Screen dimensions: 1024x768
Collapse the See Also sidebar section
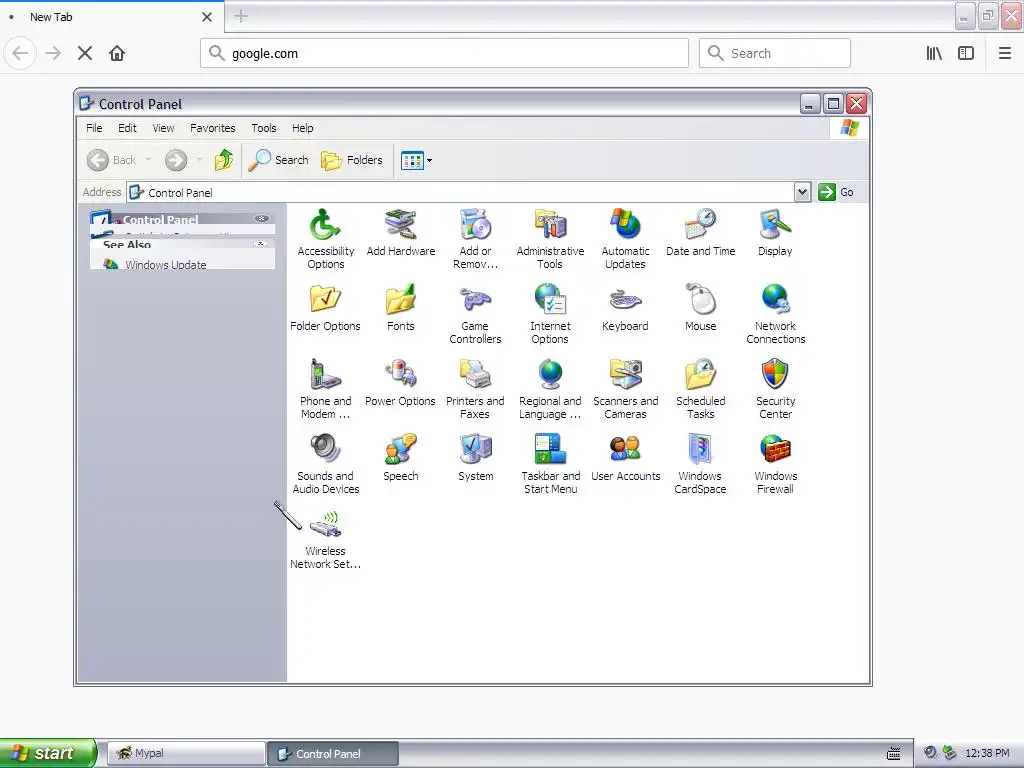pos(261,244)
